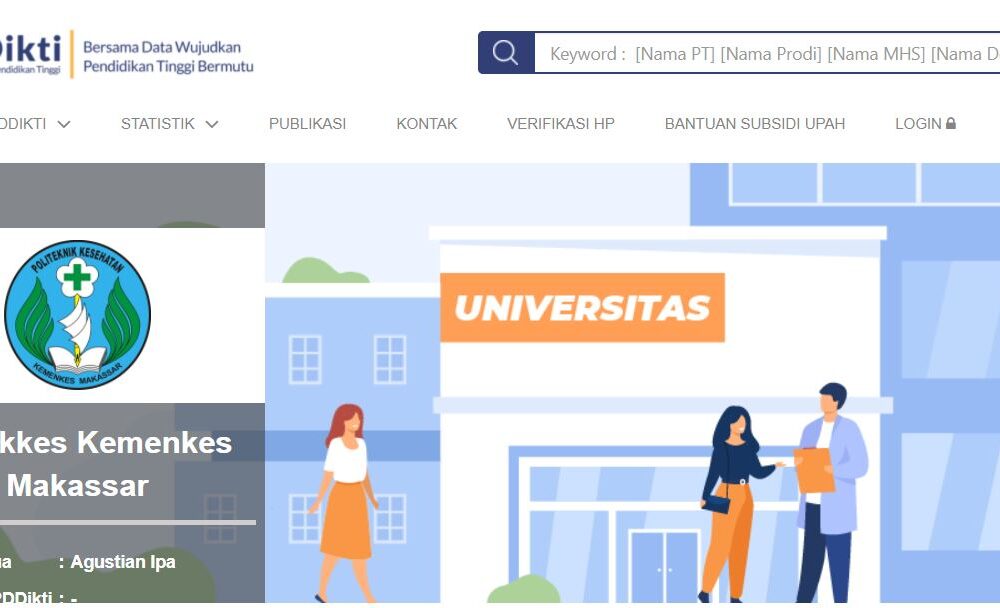Screen dimensions: 1000x608
Task: Click the orange UNIVERSITAS sign banner
Action: 582,308
